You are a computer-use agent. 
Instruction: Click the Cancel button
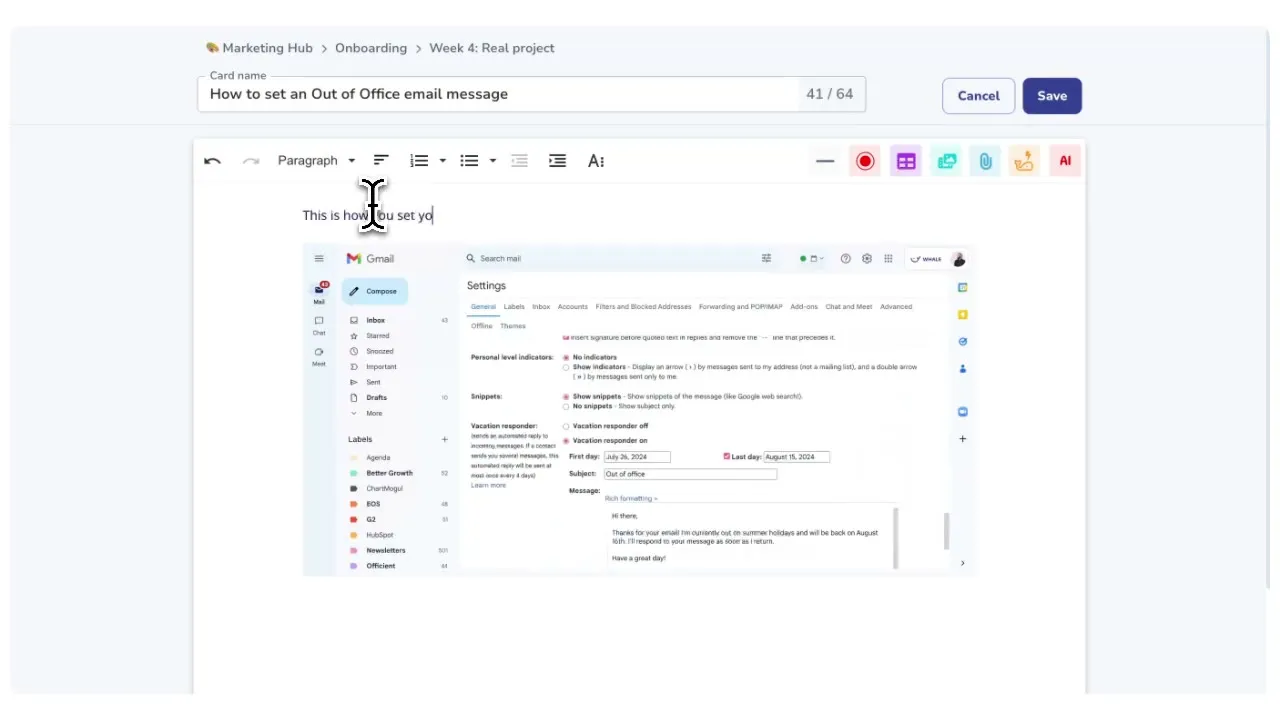coord(978,96)
